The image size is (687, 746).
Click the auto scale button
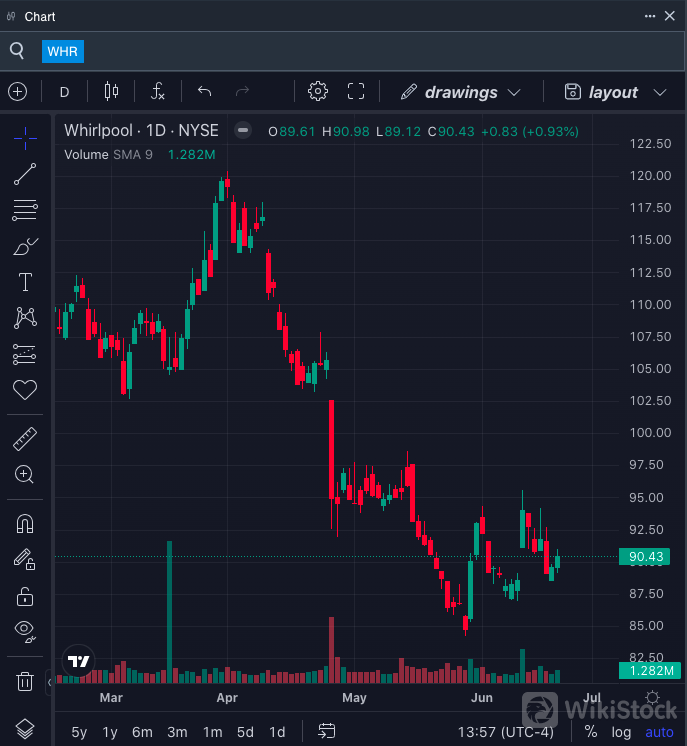(659, 732)
